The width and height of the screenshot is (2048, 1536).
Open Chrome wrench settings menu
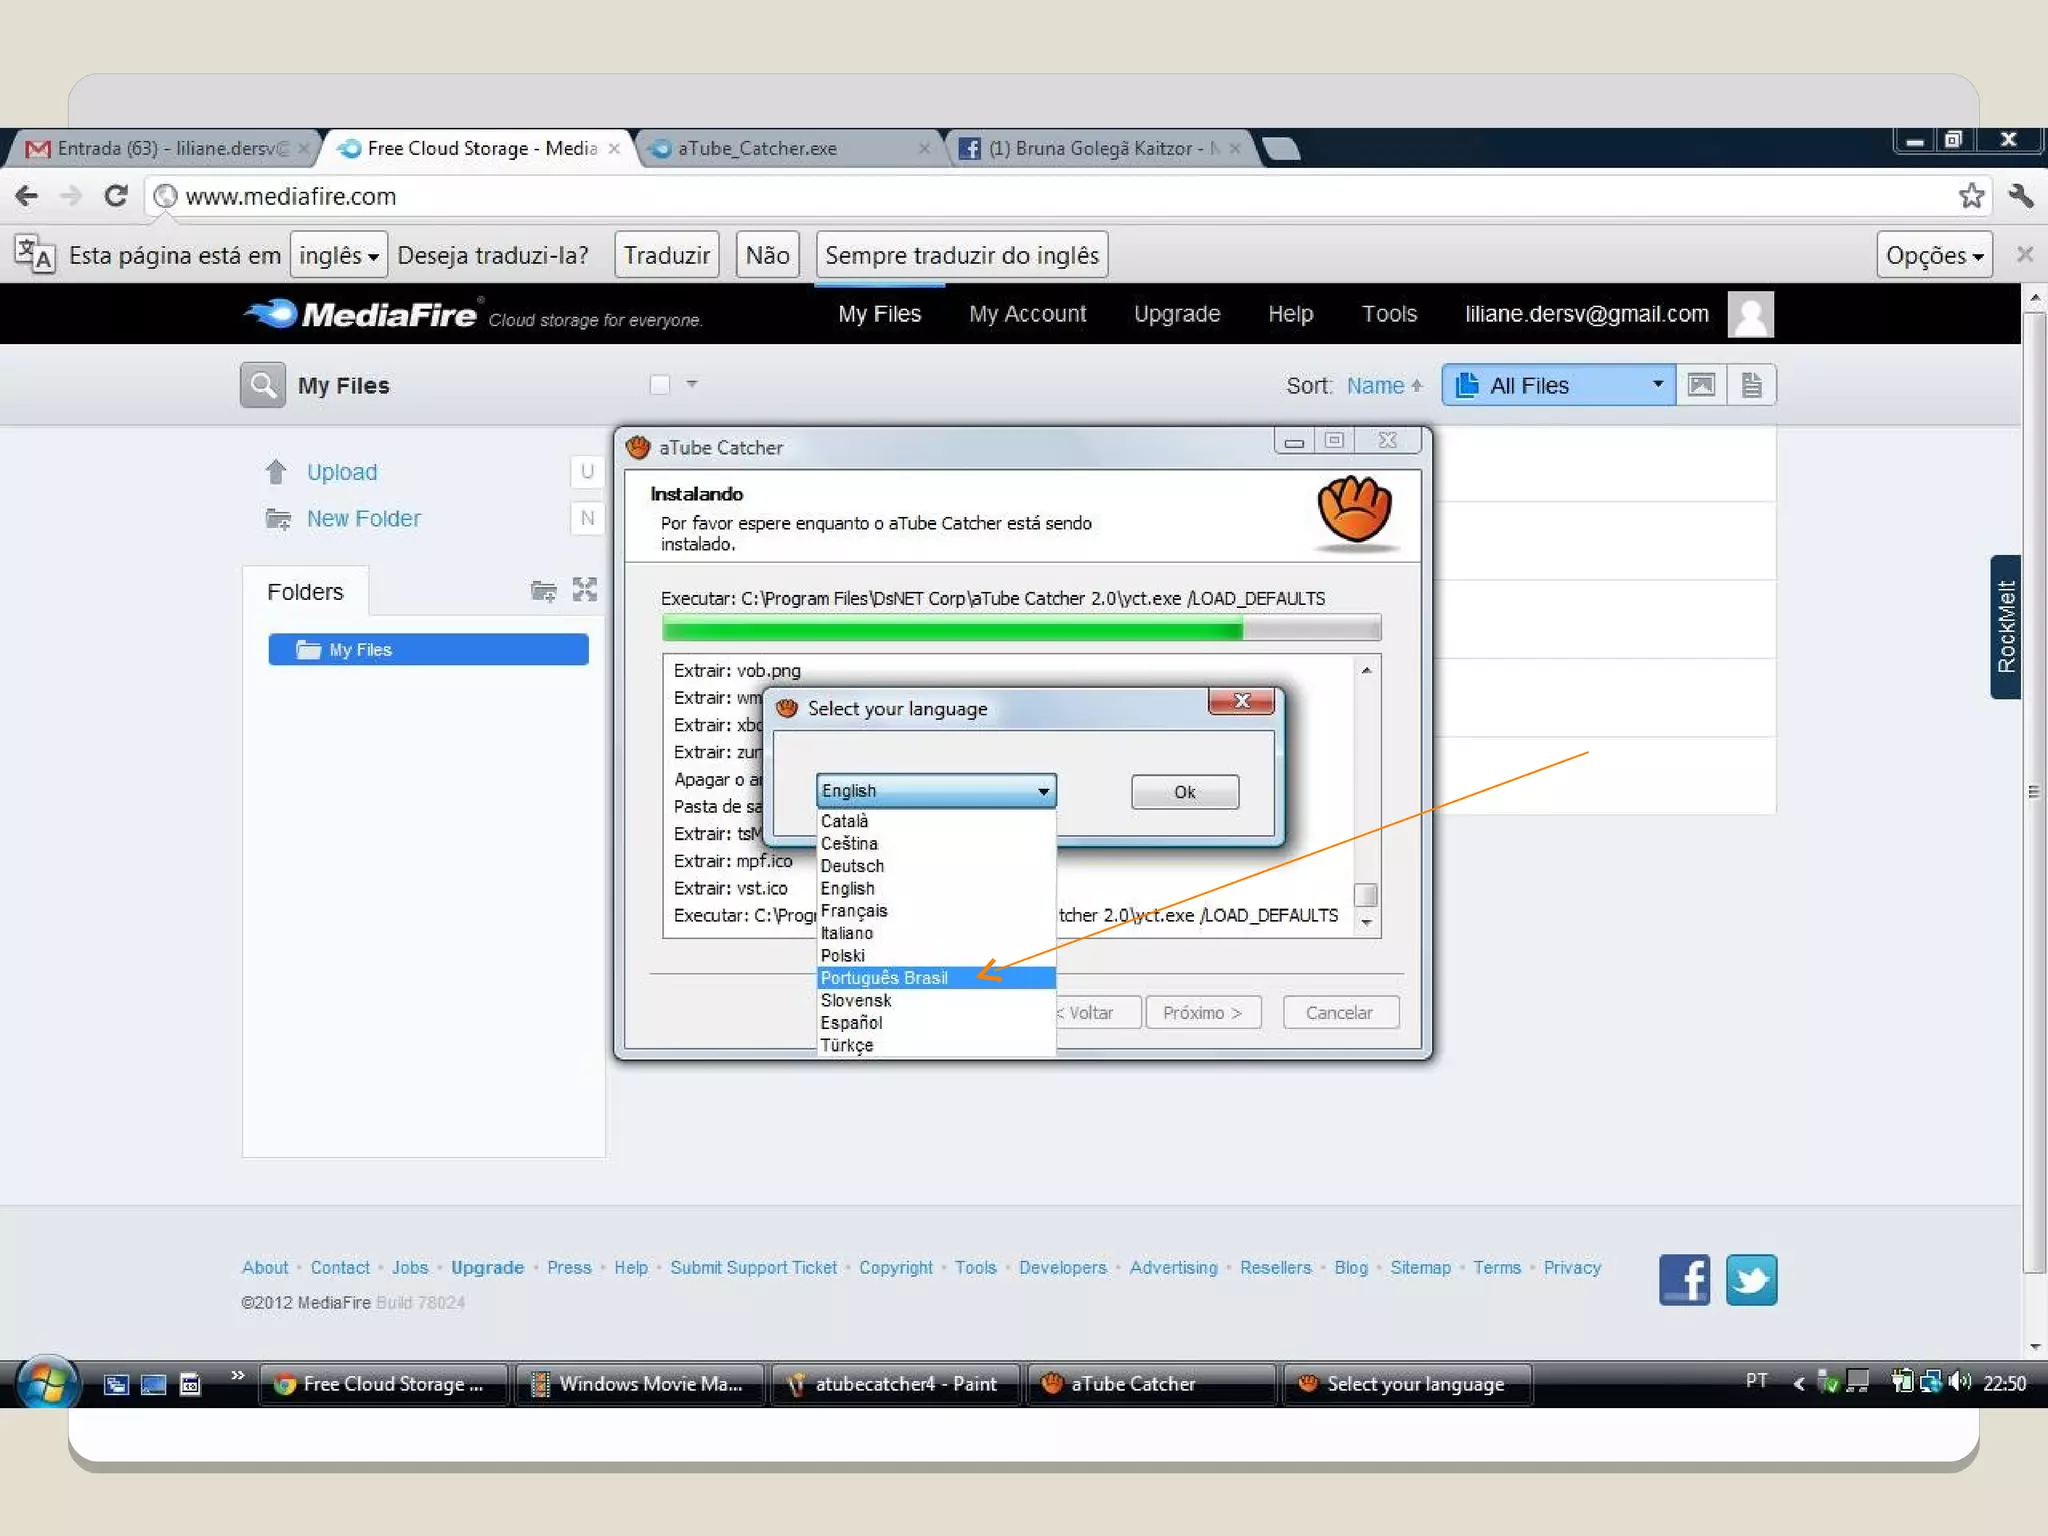point(2020,196)
